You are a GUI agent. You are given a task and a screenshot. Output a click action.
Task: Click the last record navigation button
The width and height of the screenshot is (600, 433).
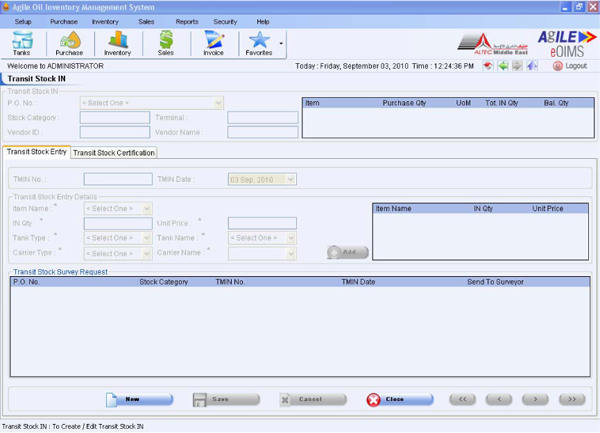point(571,399)
